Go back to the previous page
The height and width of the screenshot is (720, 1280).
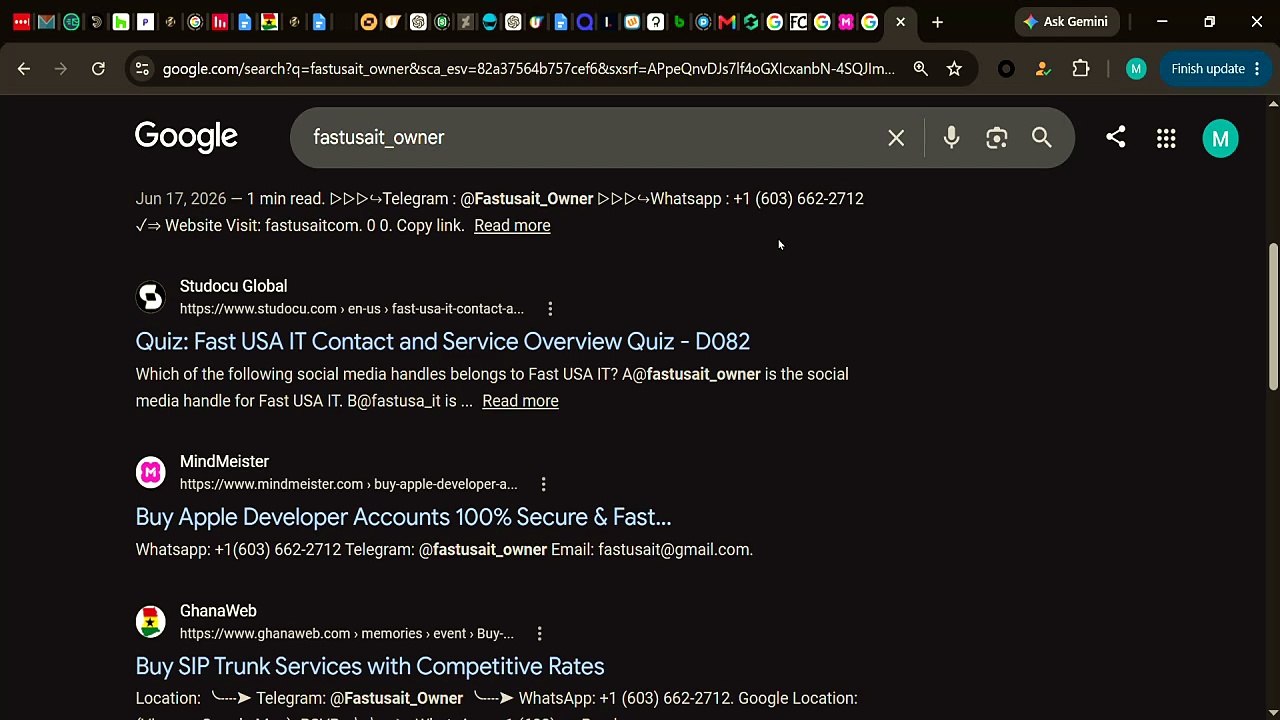click(x=24, y=69)
